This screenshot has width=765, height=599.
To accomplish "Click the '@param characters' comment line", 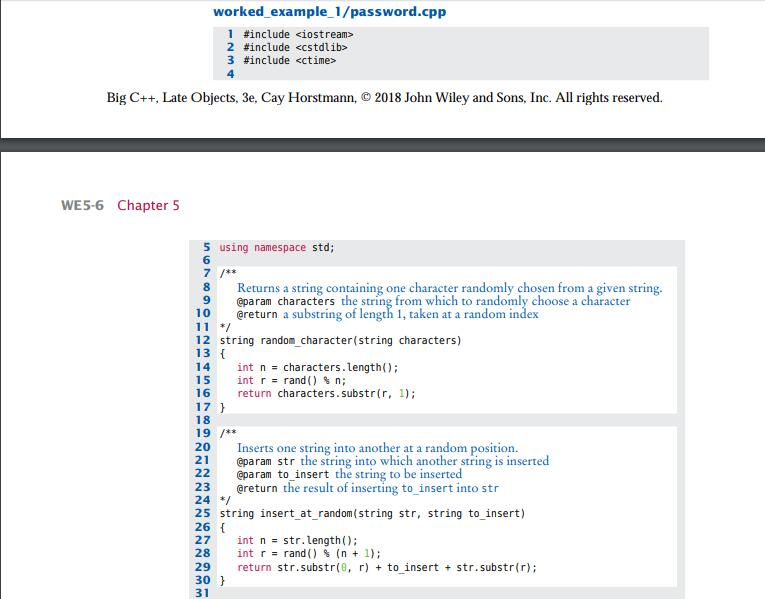I will [x=433, y=301].
